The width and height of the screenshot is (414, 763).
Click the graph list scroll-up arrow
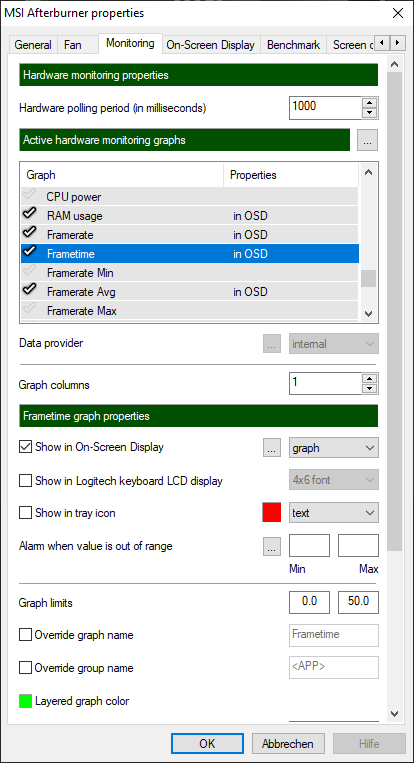(x=368, y=172)
